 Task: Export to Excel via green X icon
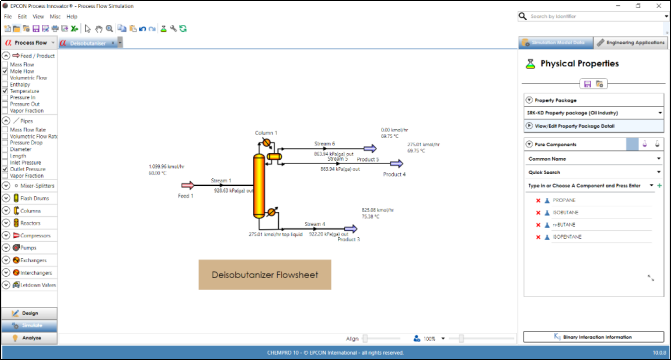coord(75,29)
